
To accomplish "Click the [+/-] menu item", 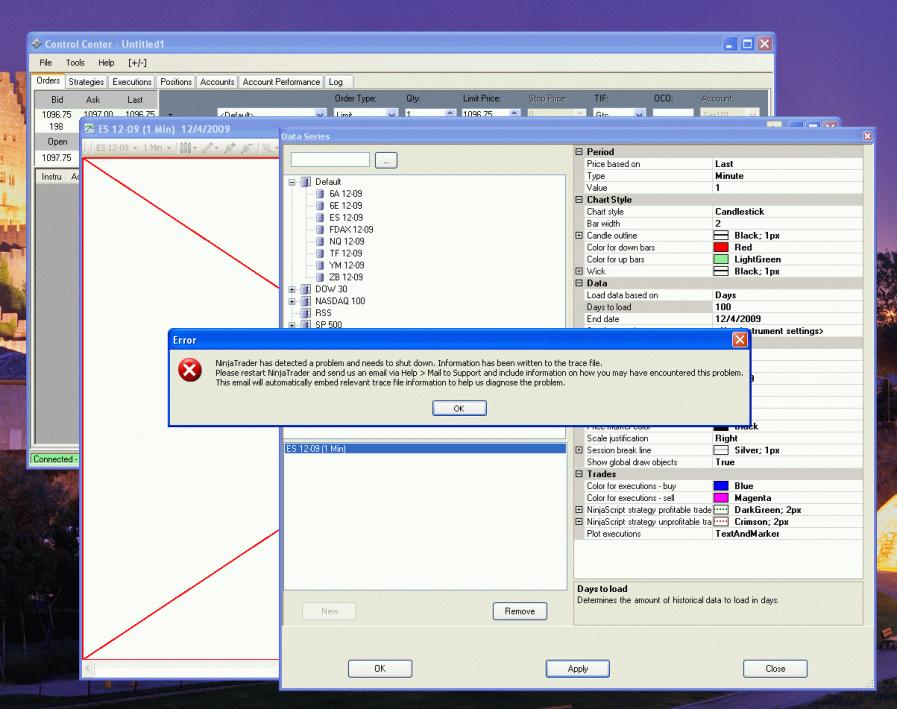I will 137,63.
